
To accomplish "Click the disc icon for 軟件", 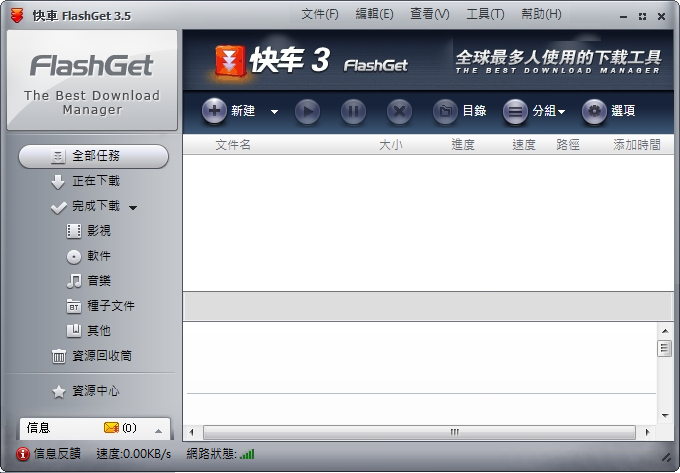I will click(x=74, y=257).
